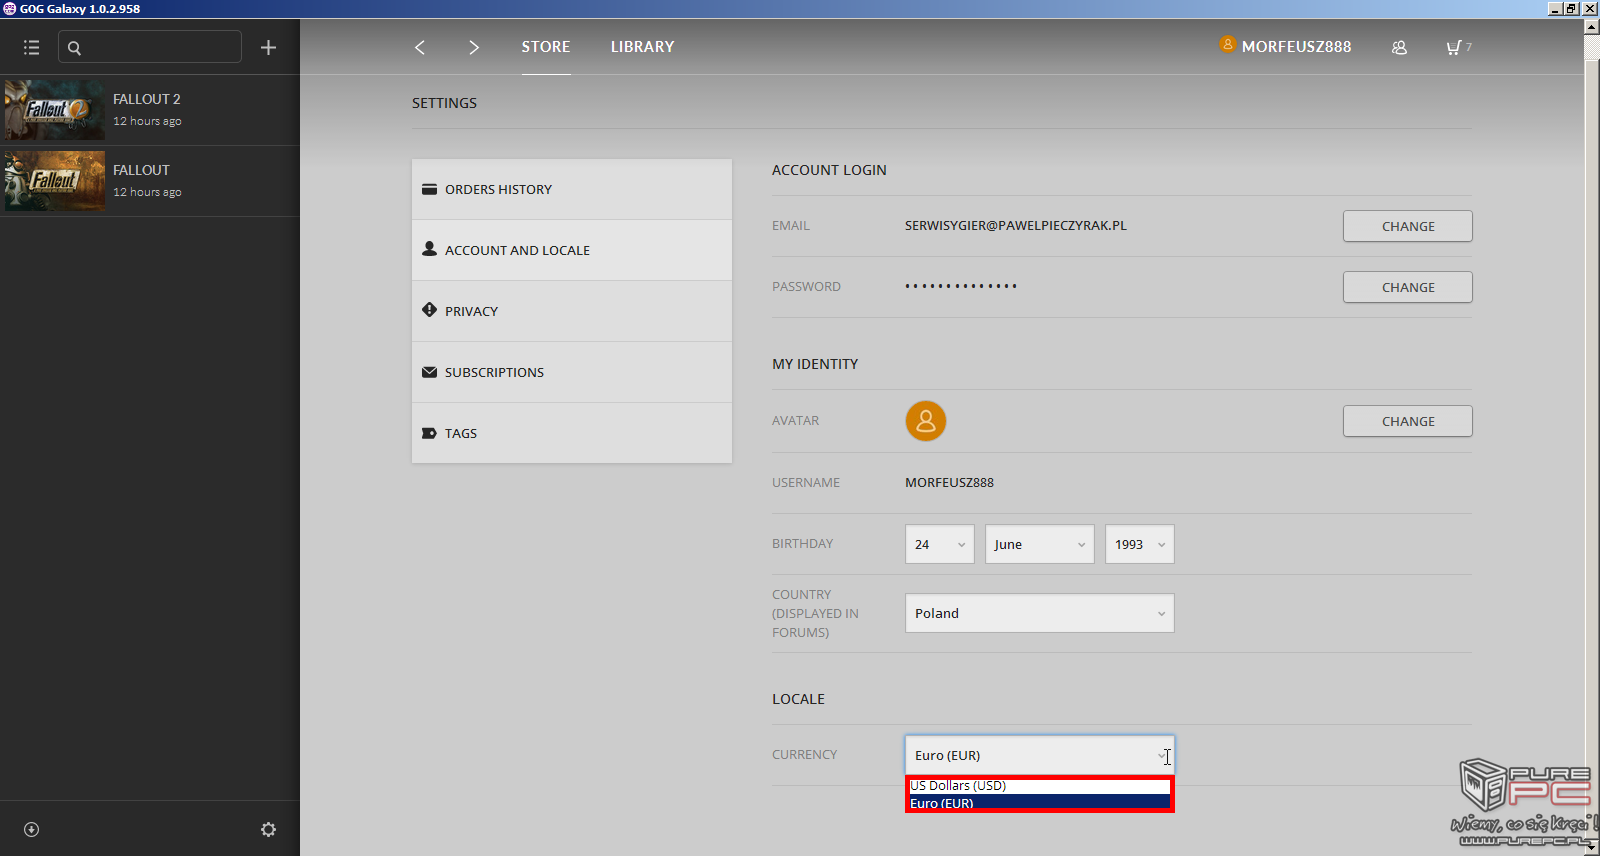The width and height of the screenshot is (1600, 856).
Task: Collapse the Euro (EUR) currency dropdown
Action: pos(1040,755)
